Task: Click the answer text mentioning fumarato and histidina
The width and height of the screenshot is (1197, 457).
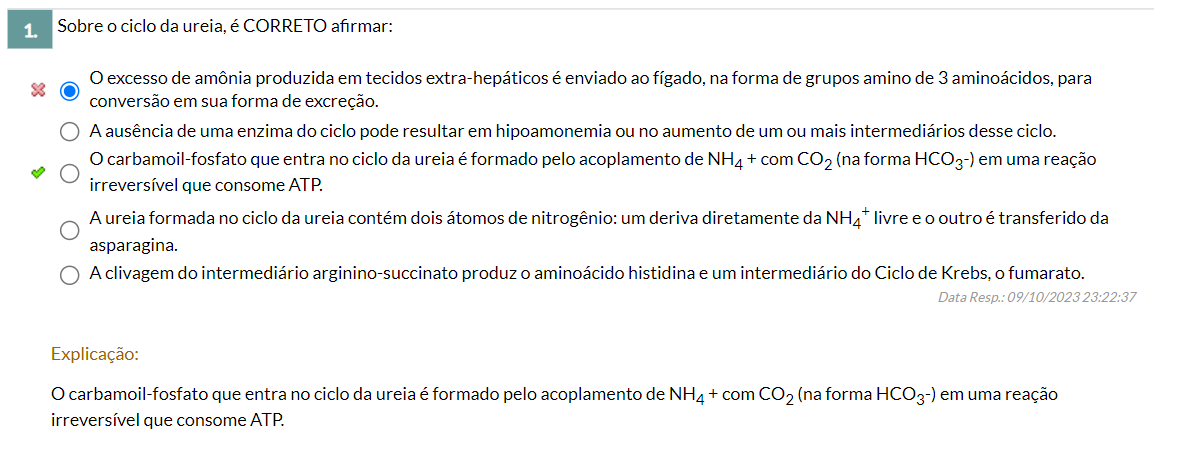Action: pos(586,273)
